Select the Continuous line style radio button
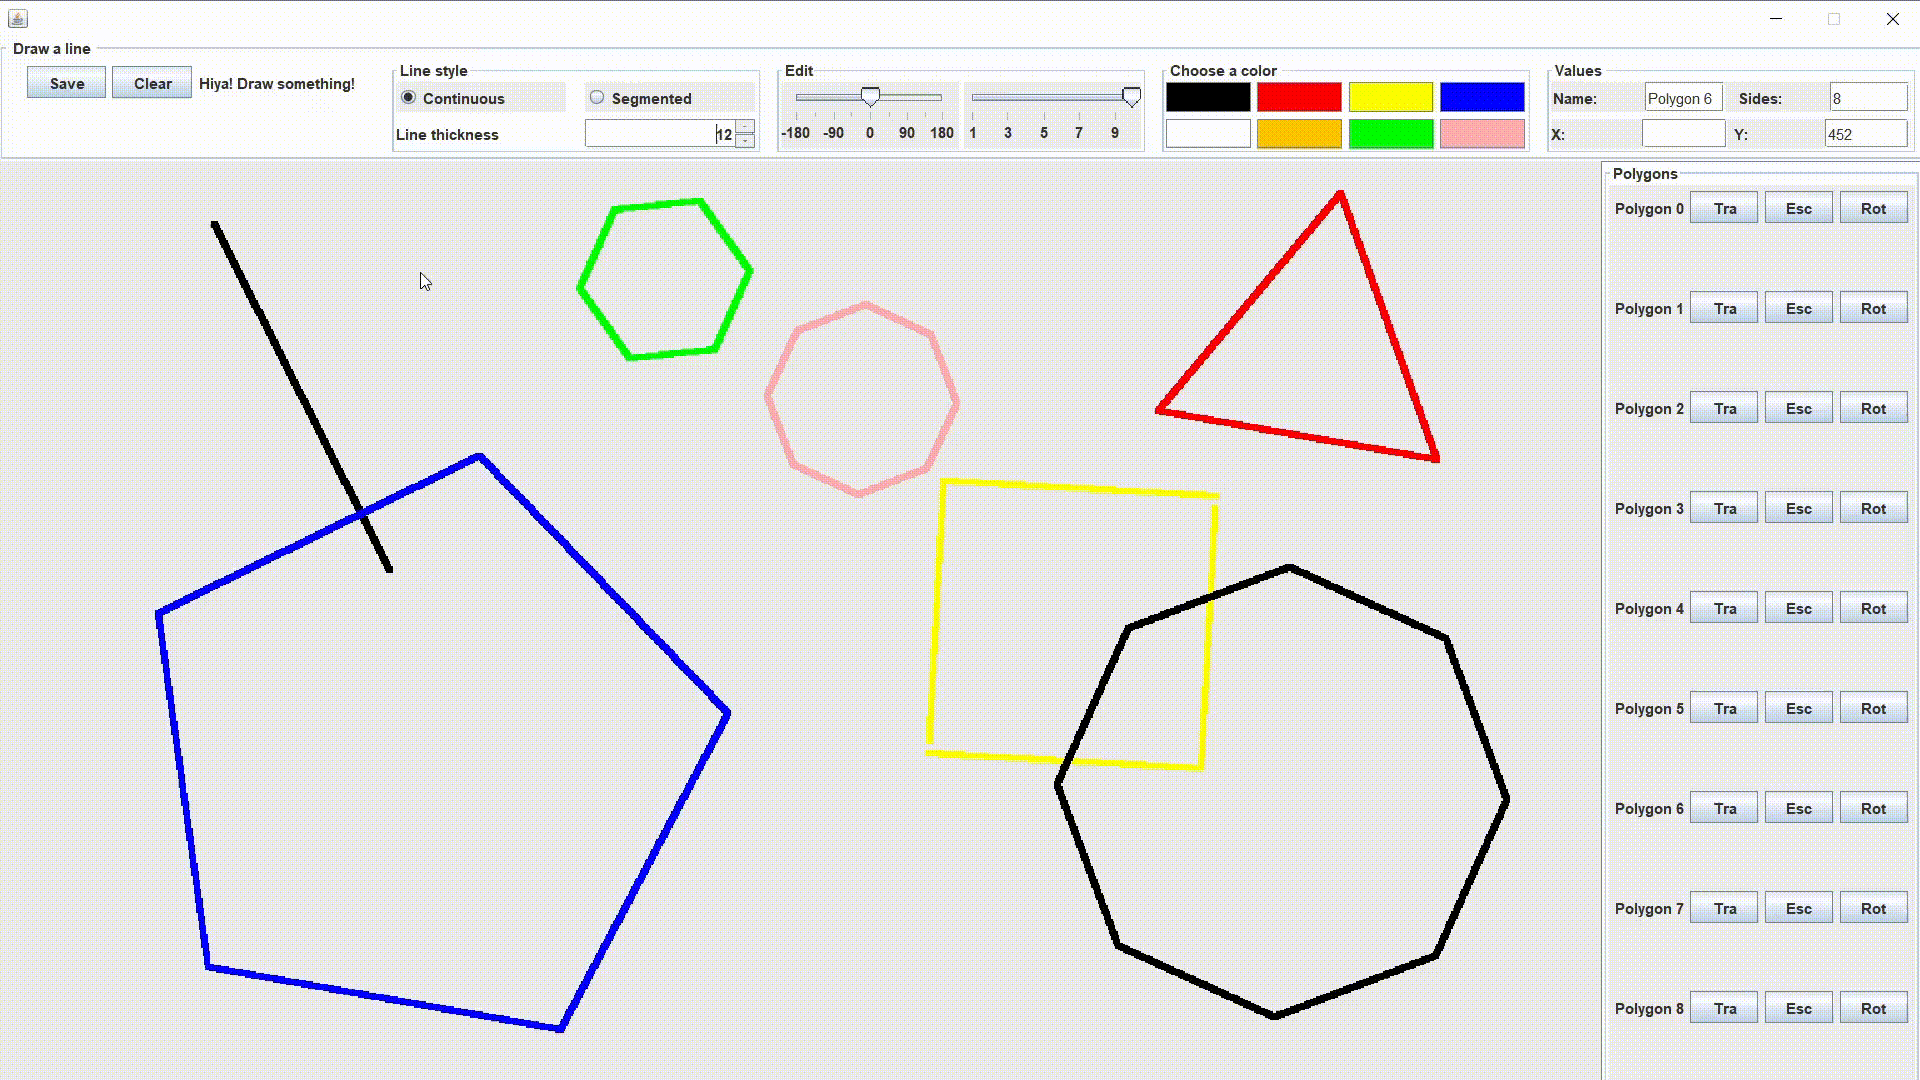Image resolution: width=1920 pixels, height=1080 pixels. (409, 98)
